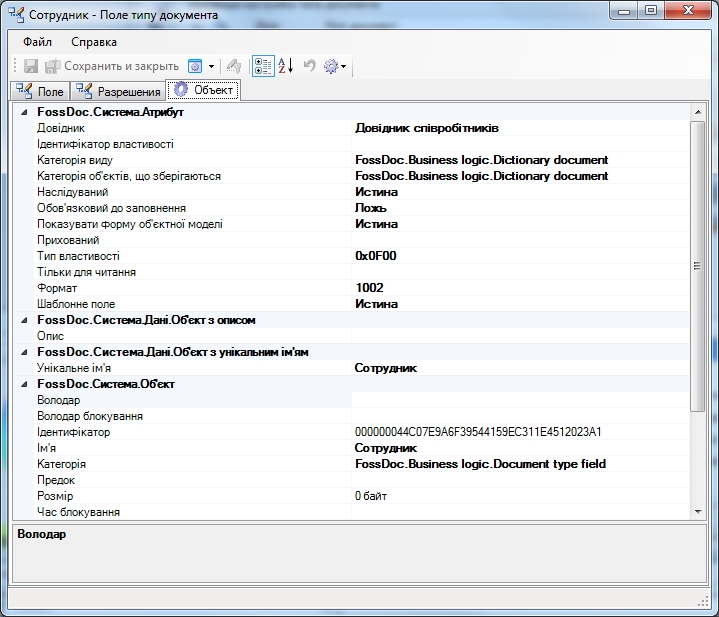
Task: Open the Файл menu
Action: click(x=38, y=42)
